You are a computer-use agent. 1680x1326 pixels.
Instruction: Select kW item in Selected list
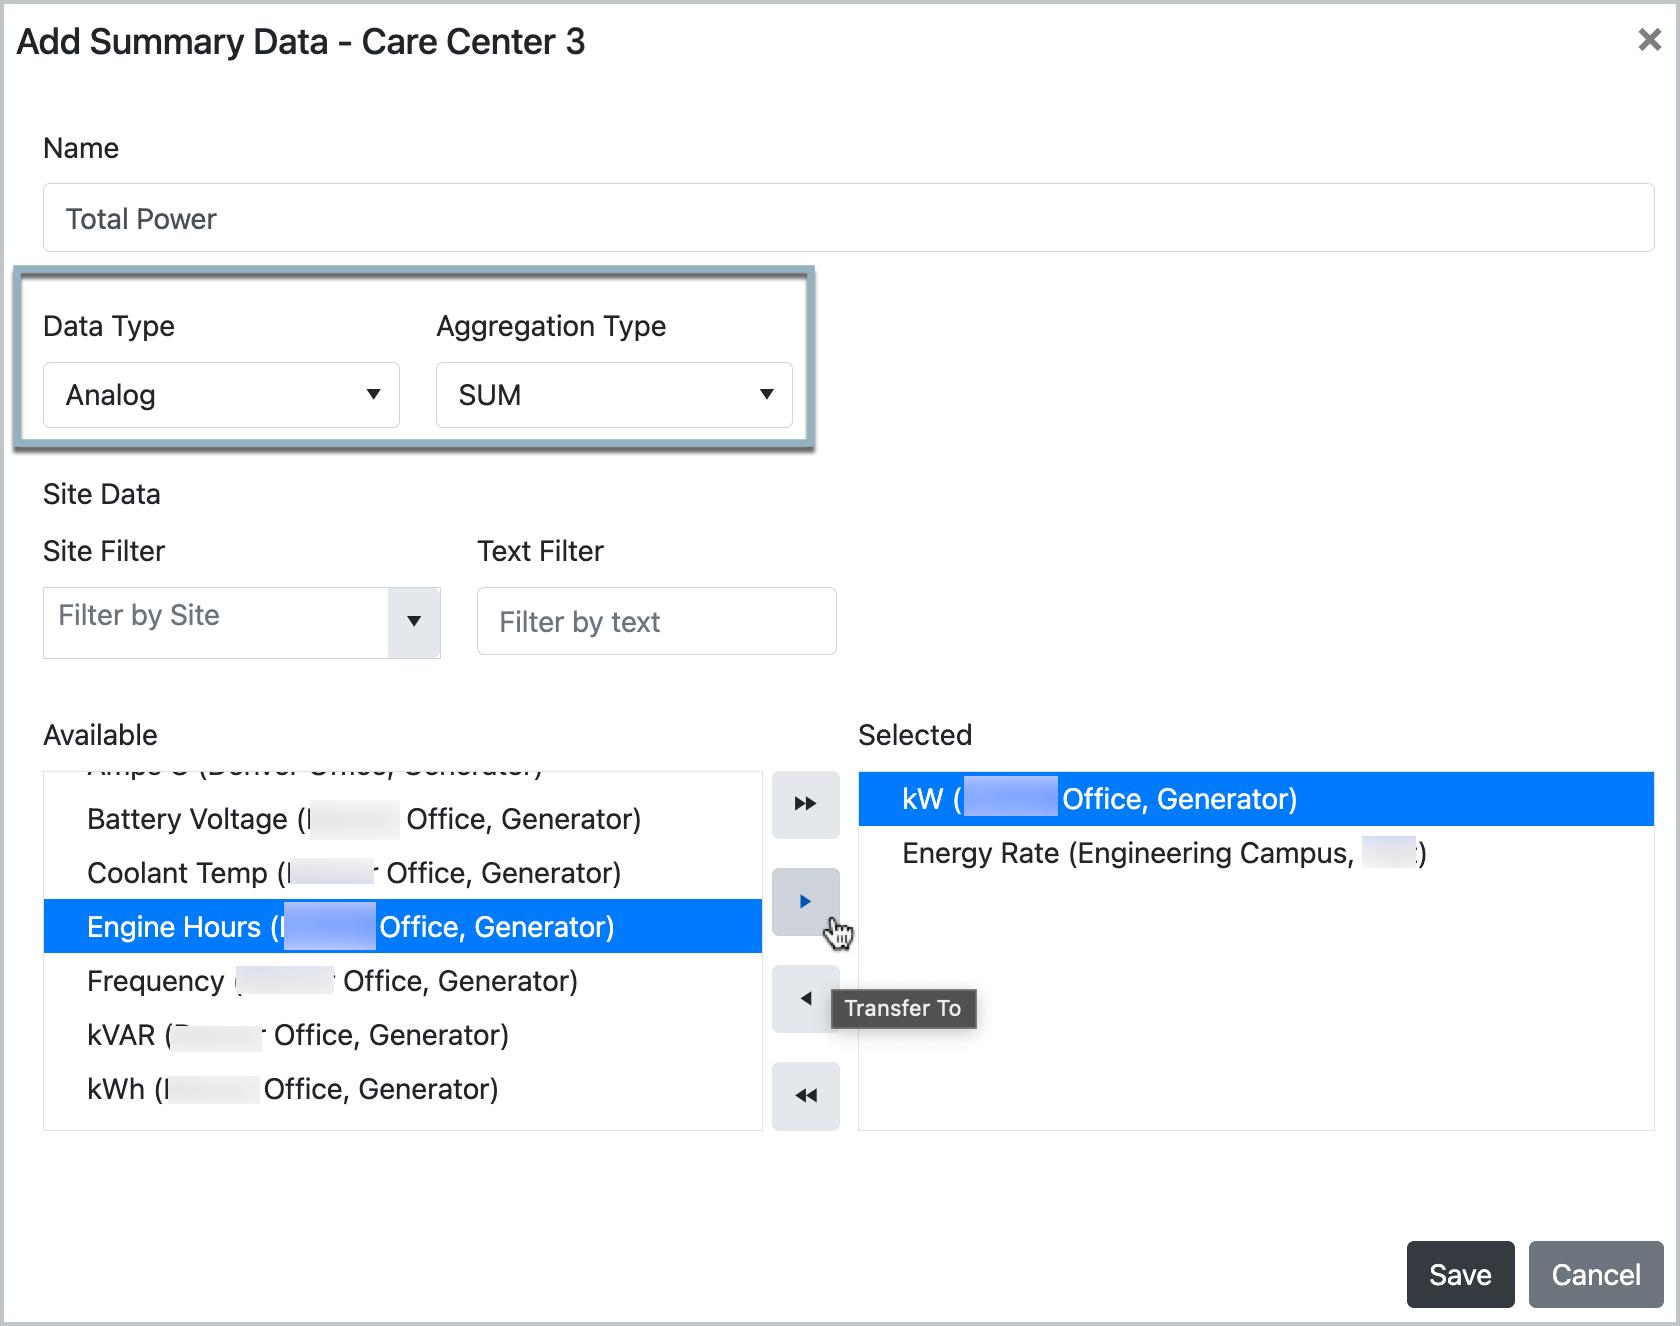(x=1099, y=799)
